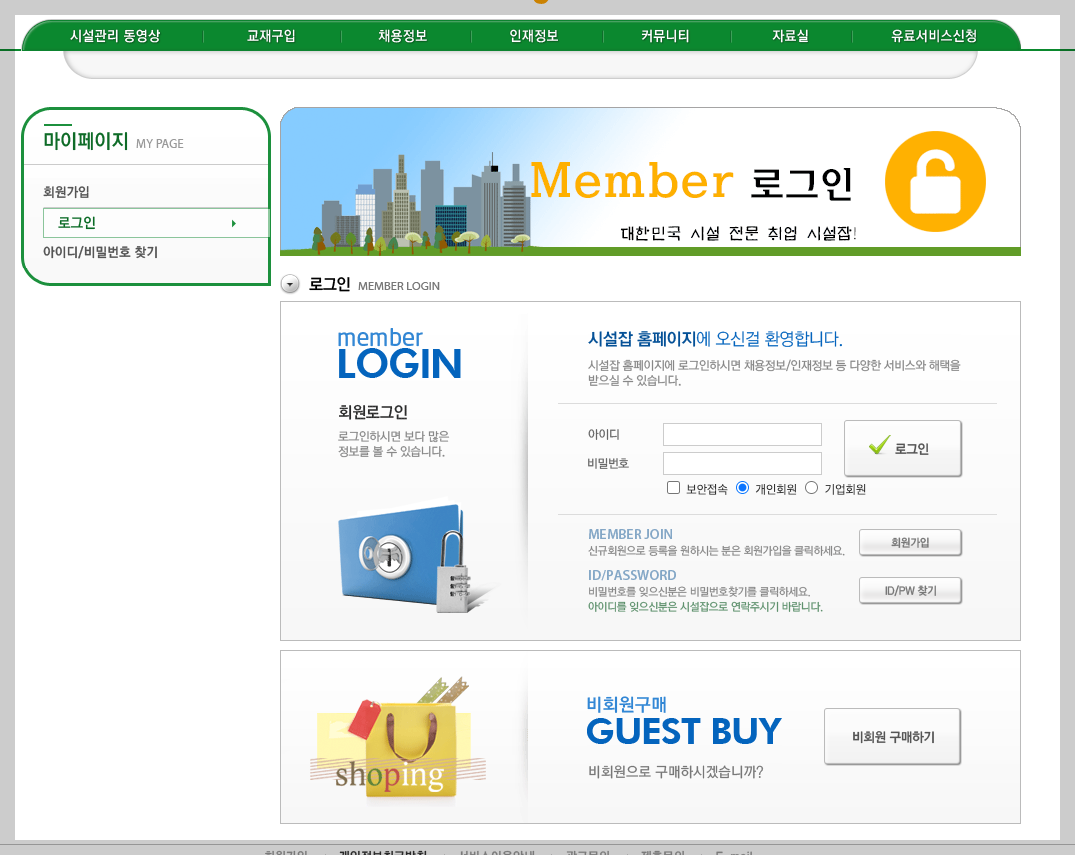Open the 유료서비스신청 menu

click(x=934, y=36)
